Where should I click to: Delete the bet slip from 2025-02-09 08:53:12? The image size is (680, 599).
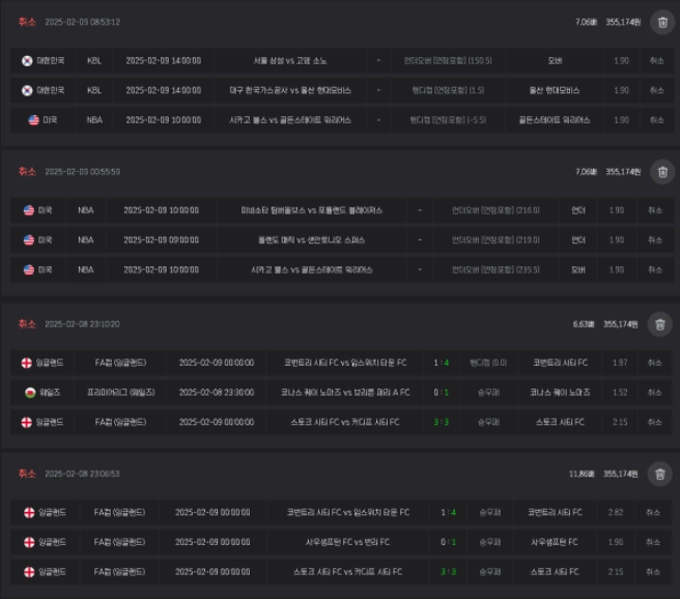[x=662, y=22]
